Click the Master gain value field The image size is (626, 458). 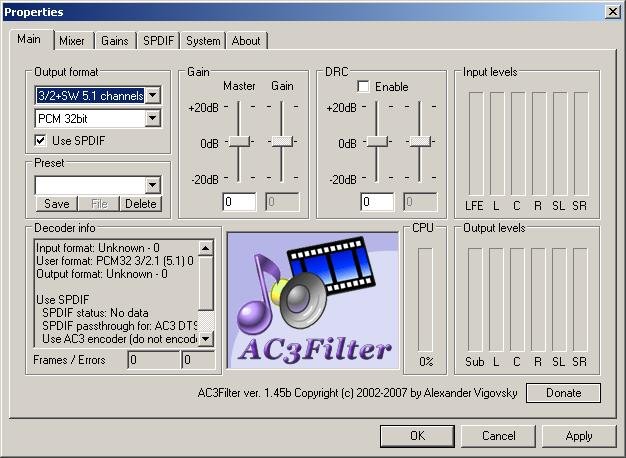(x=239, y=202)
